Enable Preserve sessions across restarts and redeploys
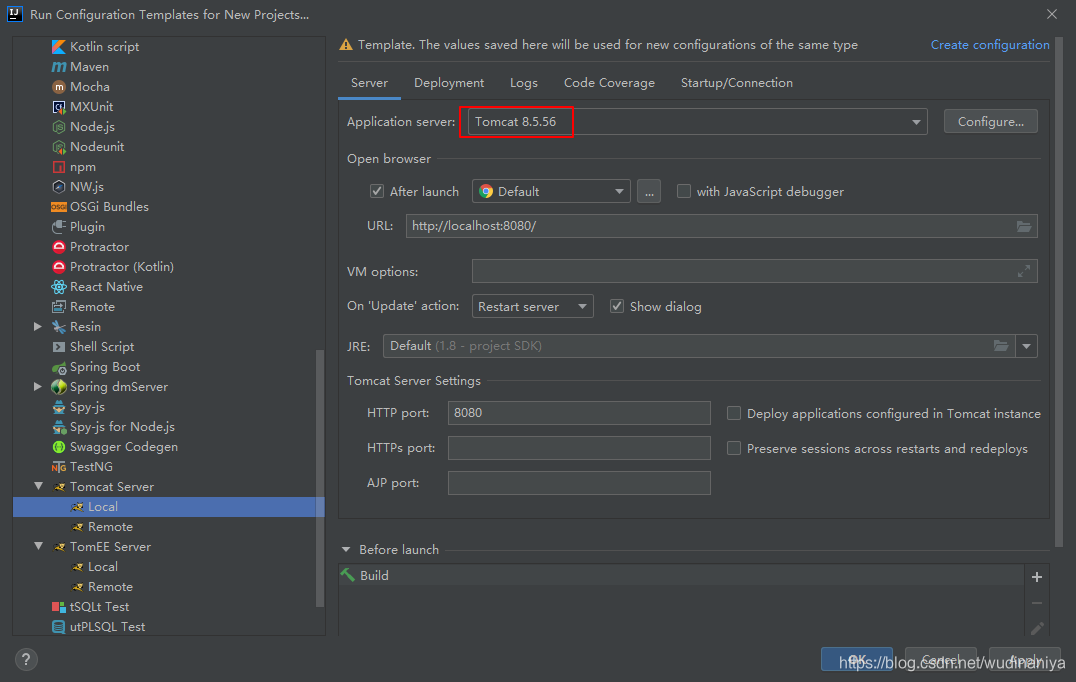The height and width of the screenshot is (682, 1076). tap(734, 448)
